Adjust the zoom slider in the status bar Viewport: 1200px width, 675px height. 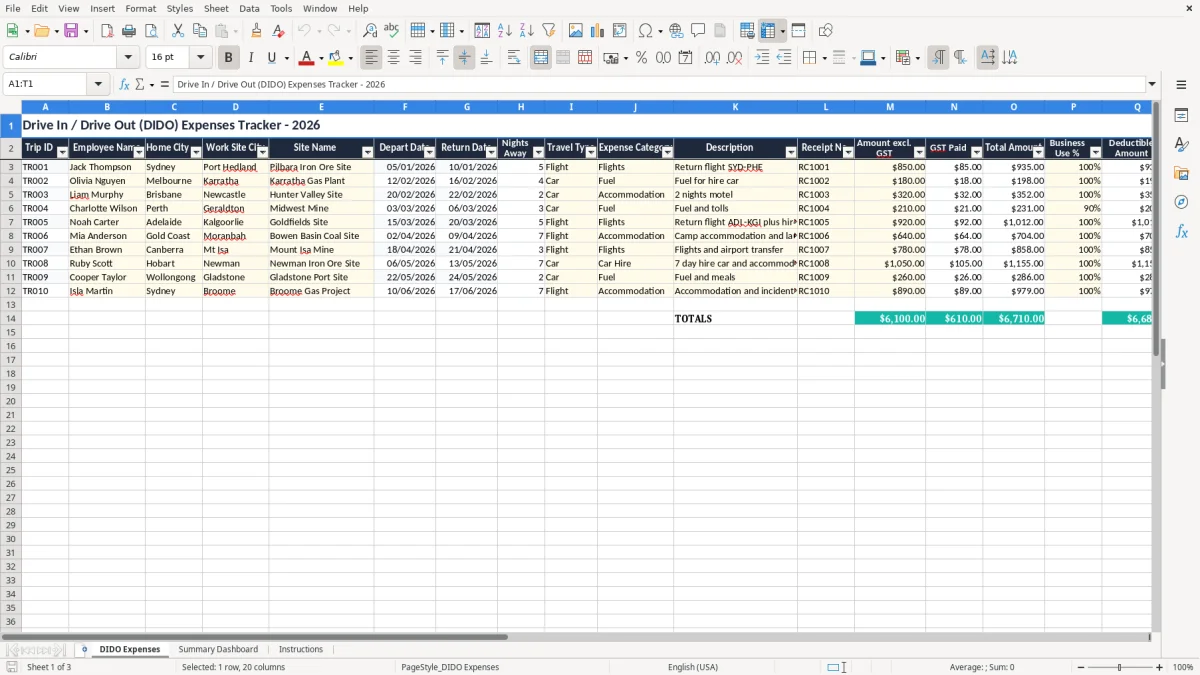(1119, 667)
